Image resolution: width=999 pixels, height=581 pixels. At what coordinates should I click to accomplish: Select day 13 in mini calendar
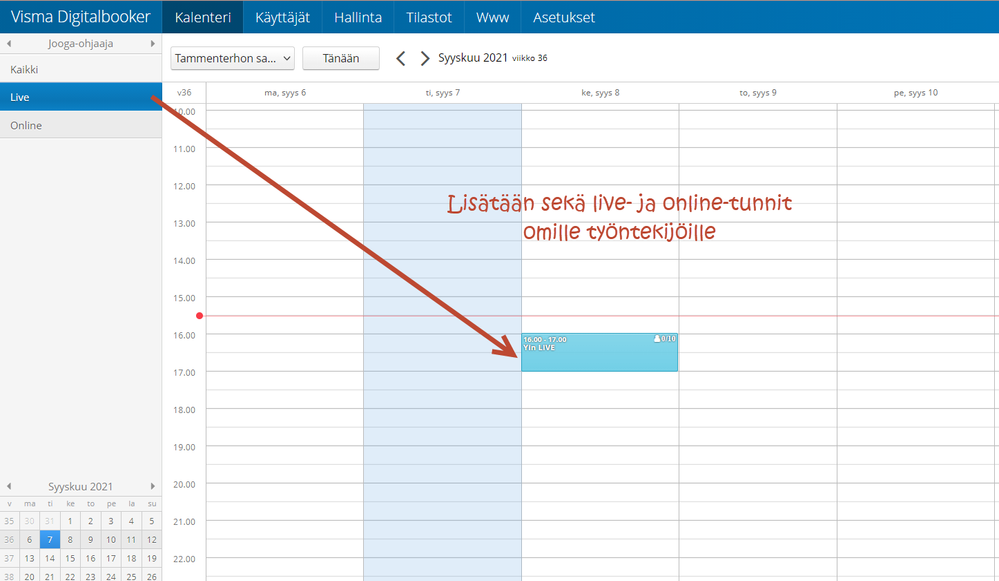pos(29,558)
